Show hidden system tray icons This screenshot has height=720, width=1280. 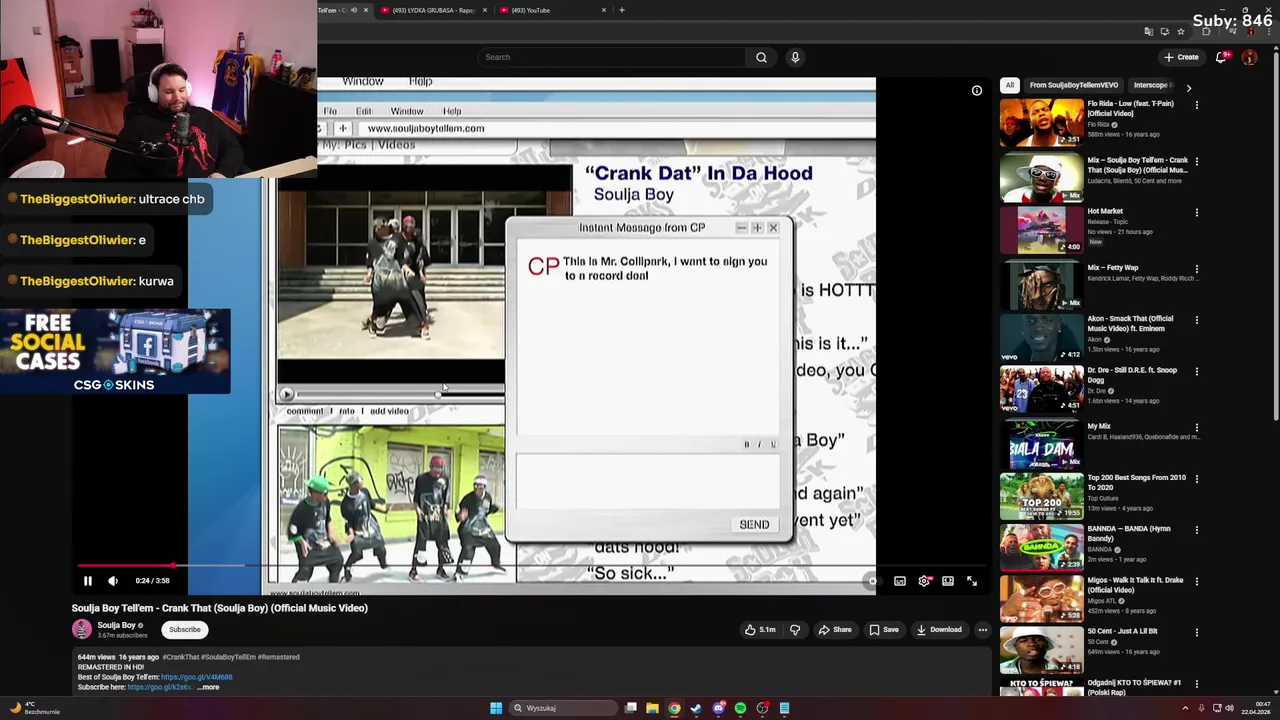(x=1185, y=708)
